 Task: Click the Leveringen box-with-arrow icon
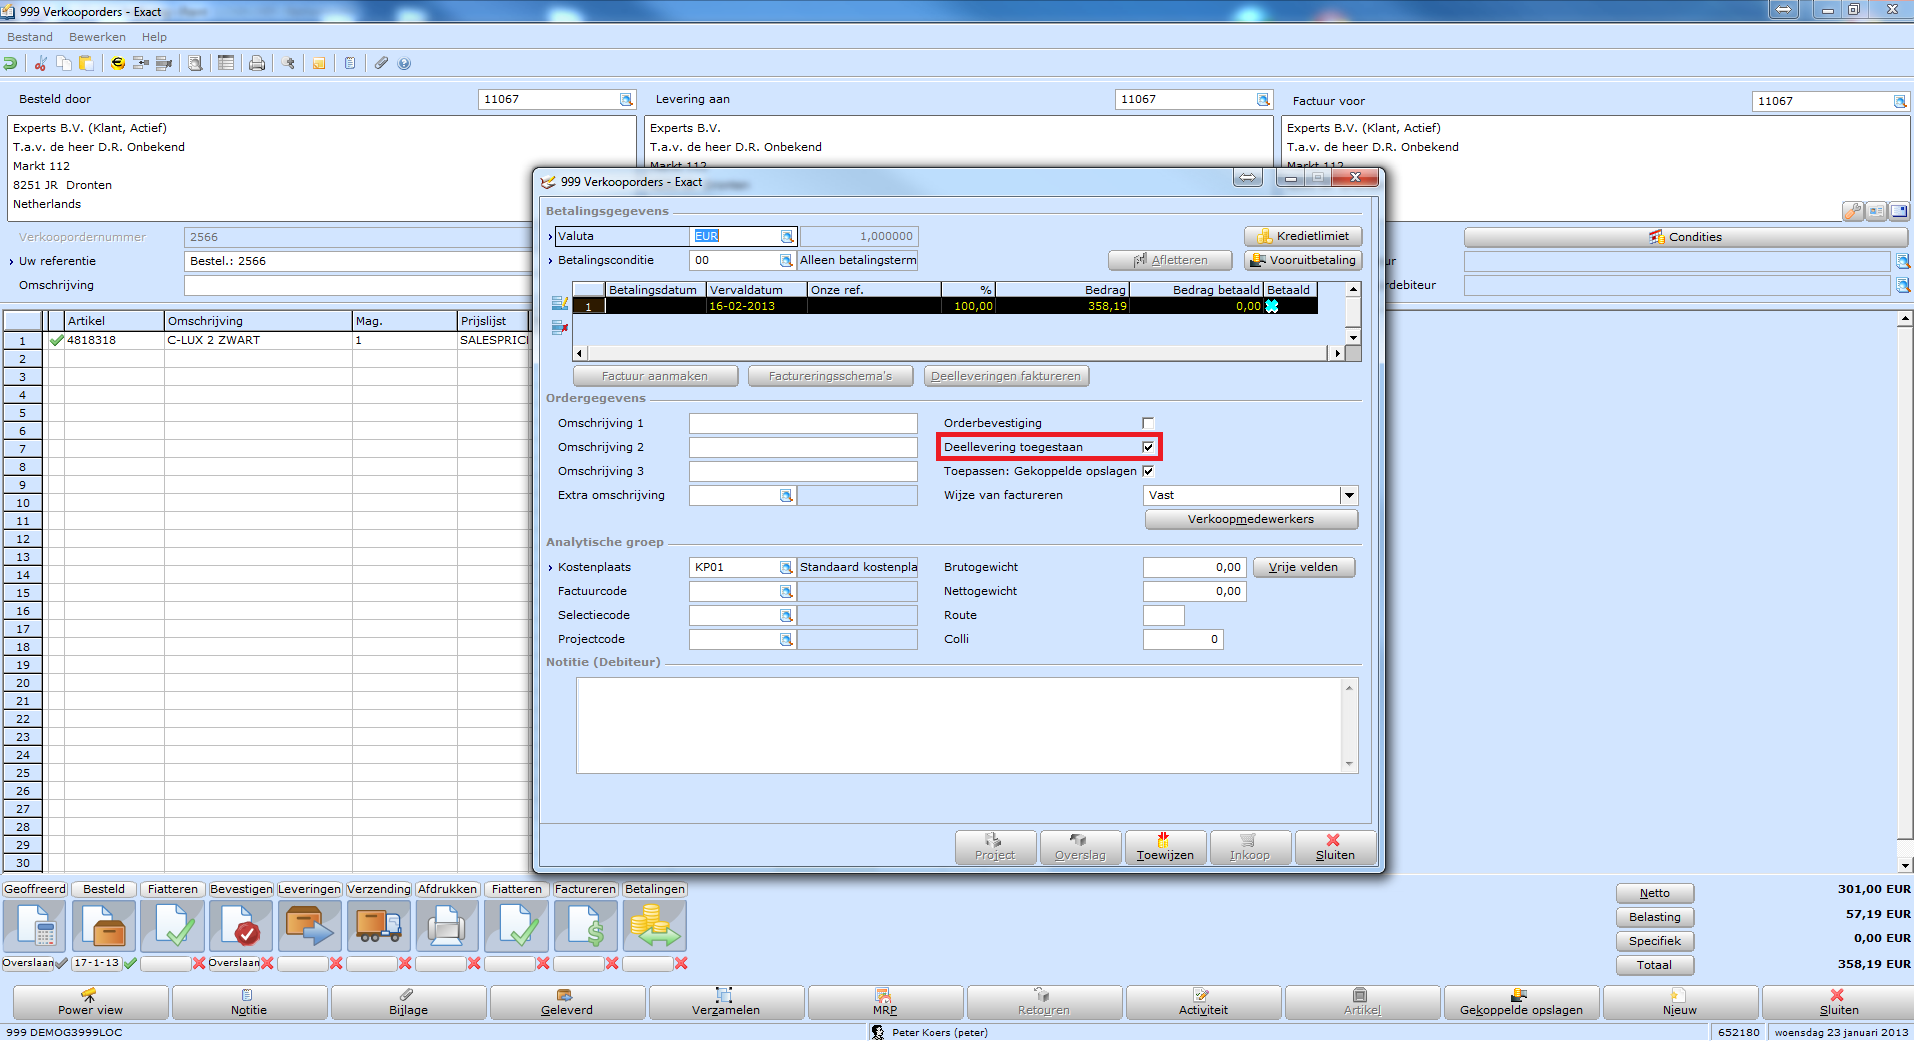(309, 925)
